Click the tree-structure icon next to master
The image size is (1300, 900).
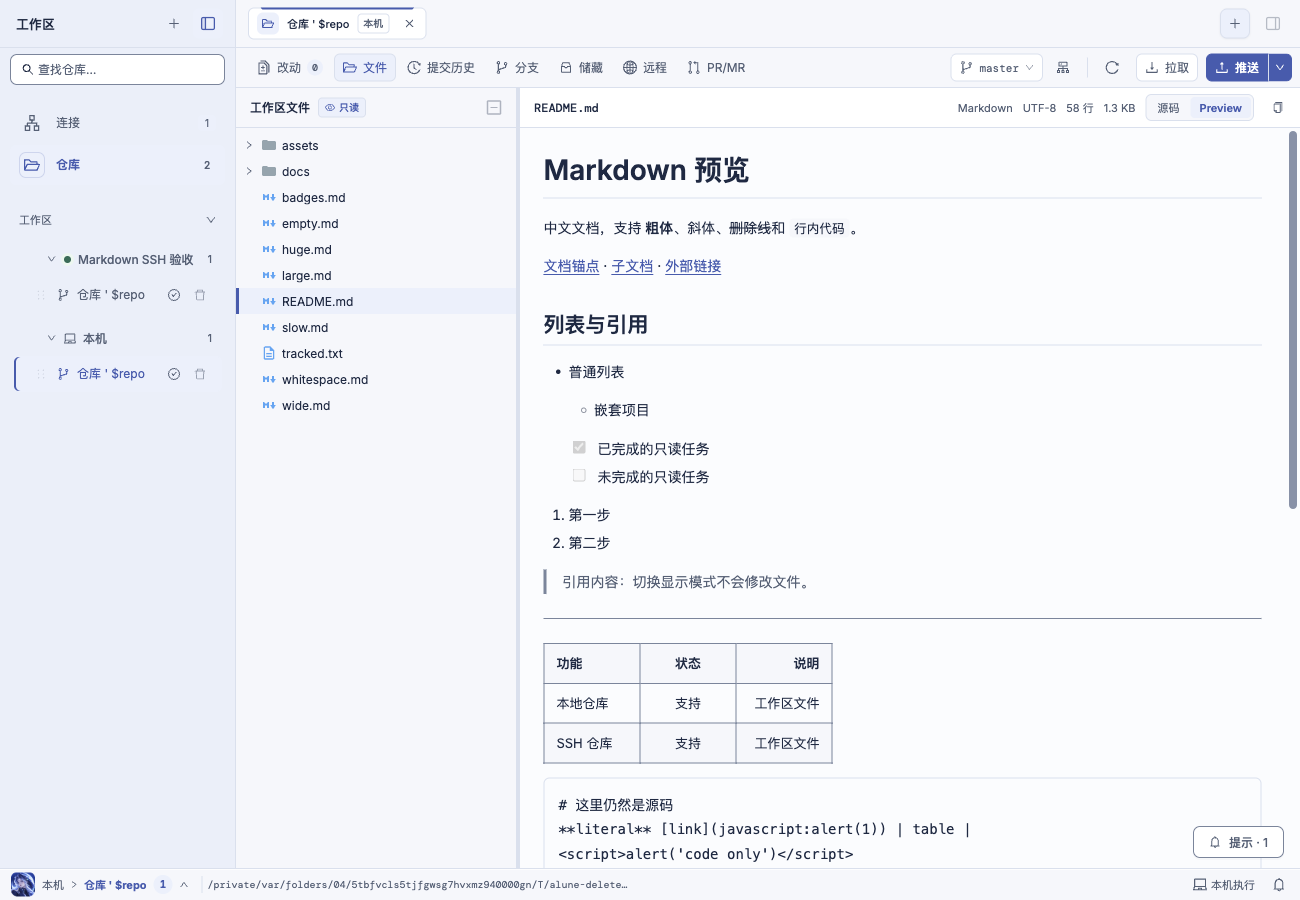pos(1063,68)
